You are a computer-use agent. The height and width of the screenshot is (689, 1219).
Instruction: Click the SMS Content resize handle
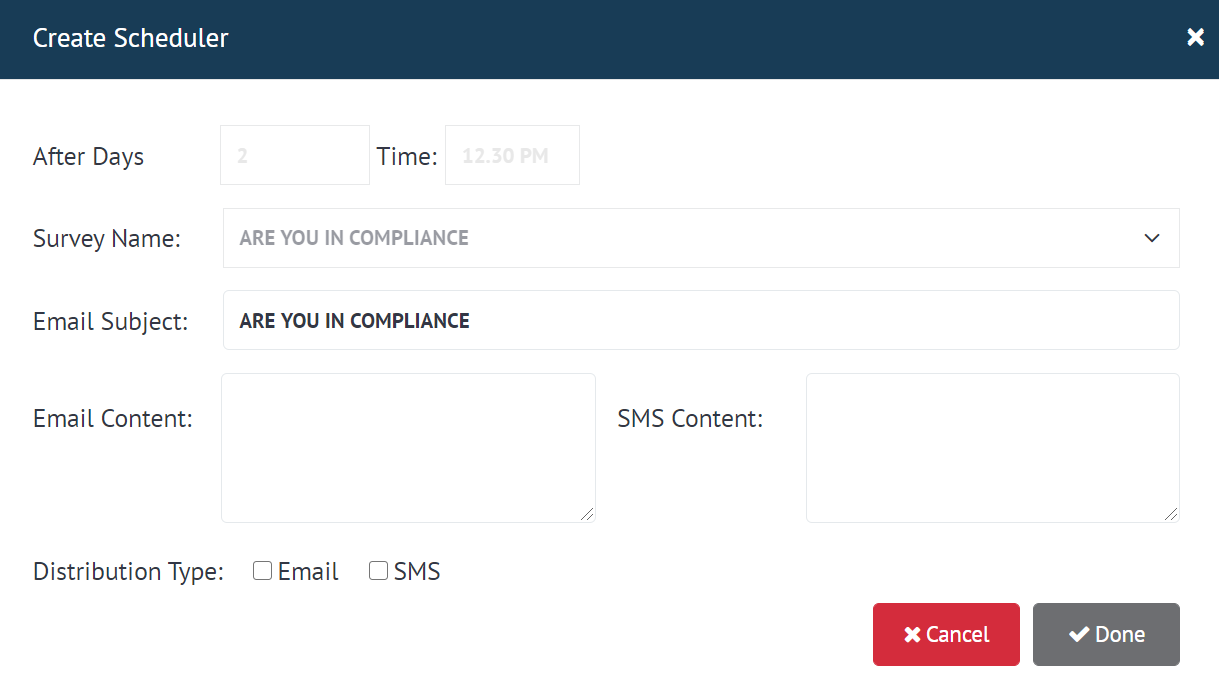pyautogui.click(x=1171, y=514)
